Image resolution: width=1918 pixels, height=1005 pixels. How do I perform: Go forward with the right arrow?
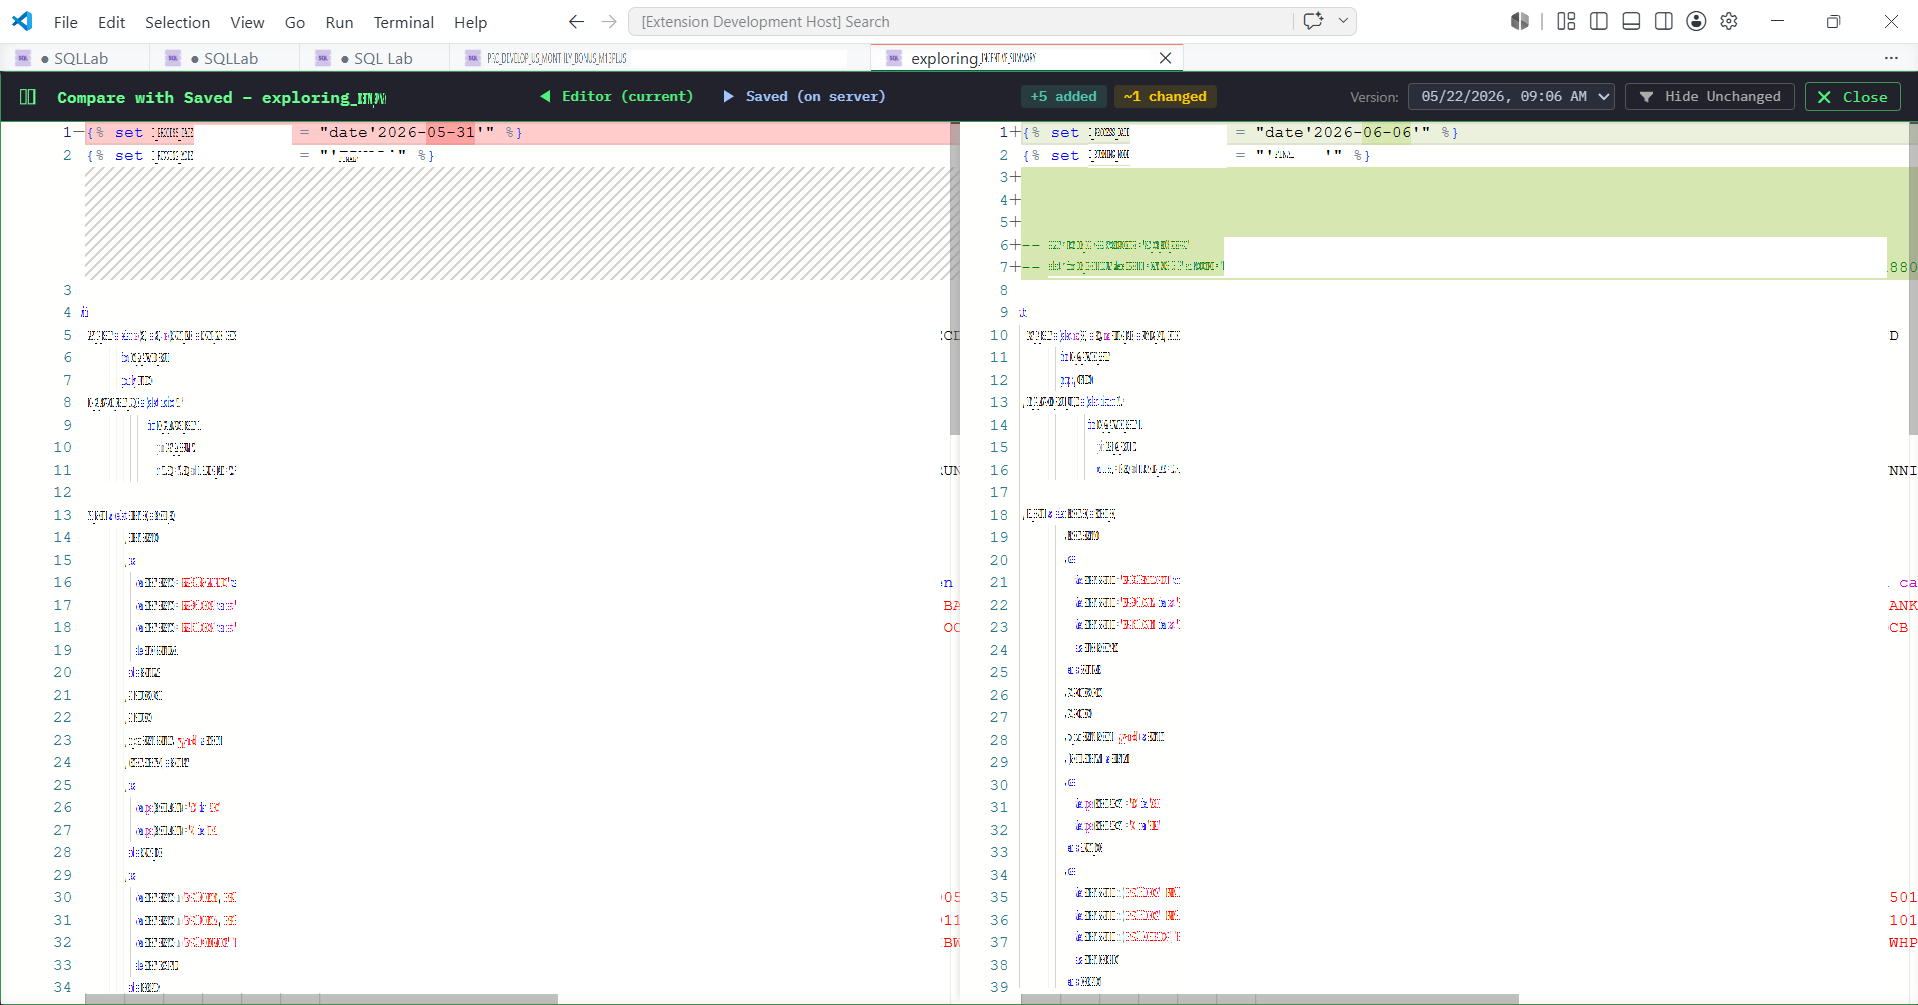609,21
